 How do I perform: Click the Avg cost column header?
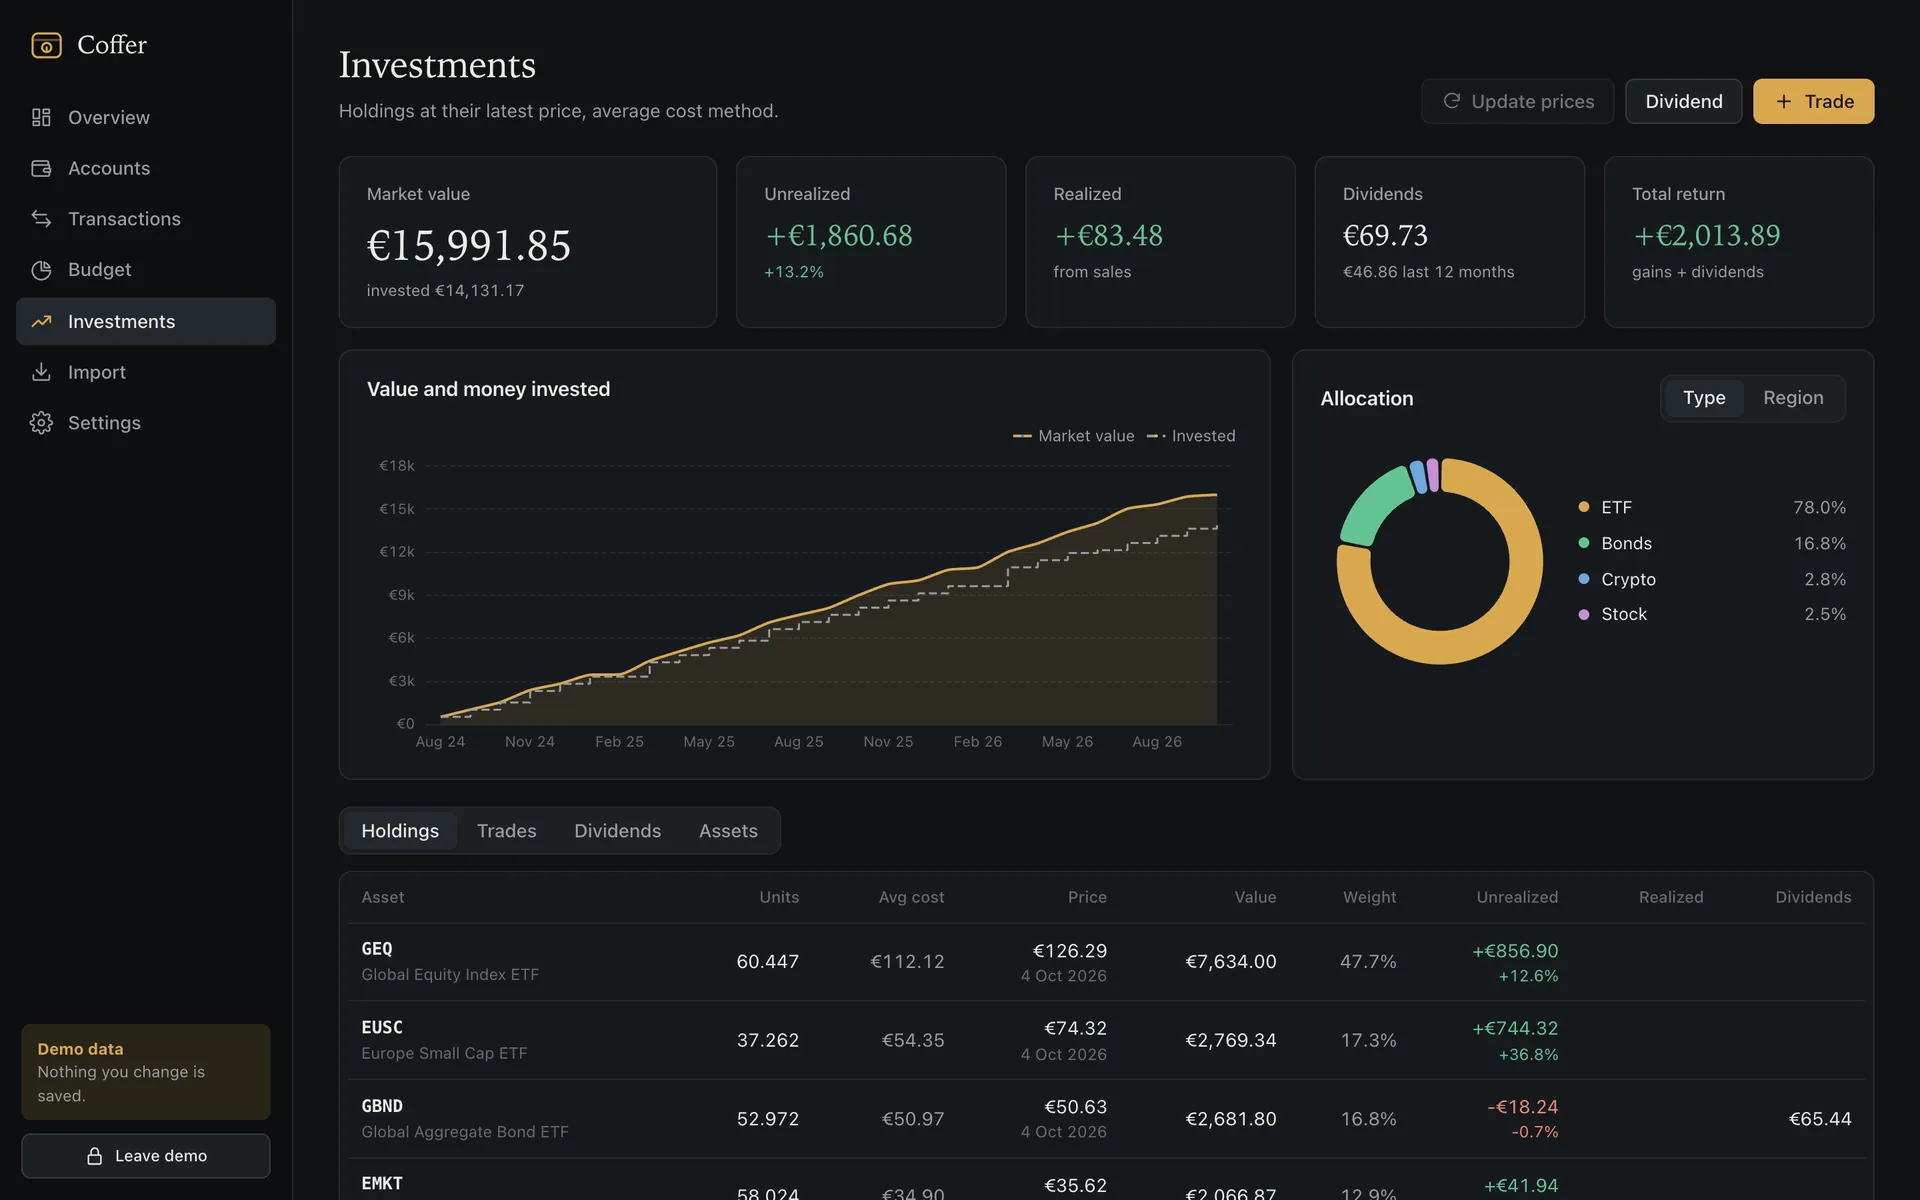pyautogui.click(x=911, y=897)
